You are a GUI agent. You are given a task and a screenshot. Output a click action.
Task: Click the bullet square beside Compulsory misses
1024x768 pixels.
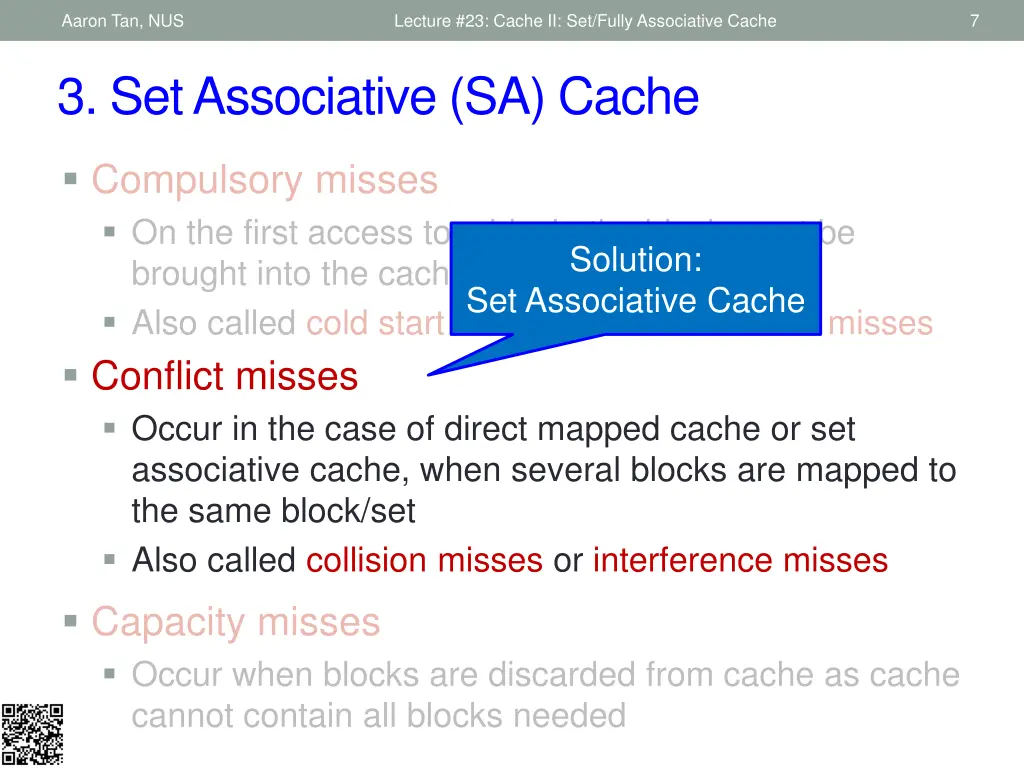tap(71, 178)
